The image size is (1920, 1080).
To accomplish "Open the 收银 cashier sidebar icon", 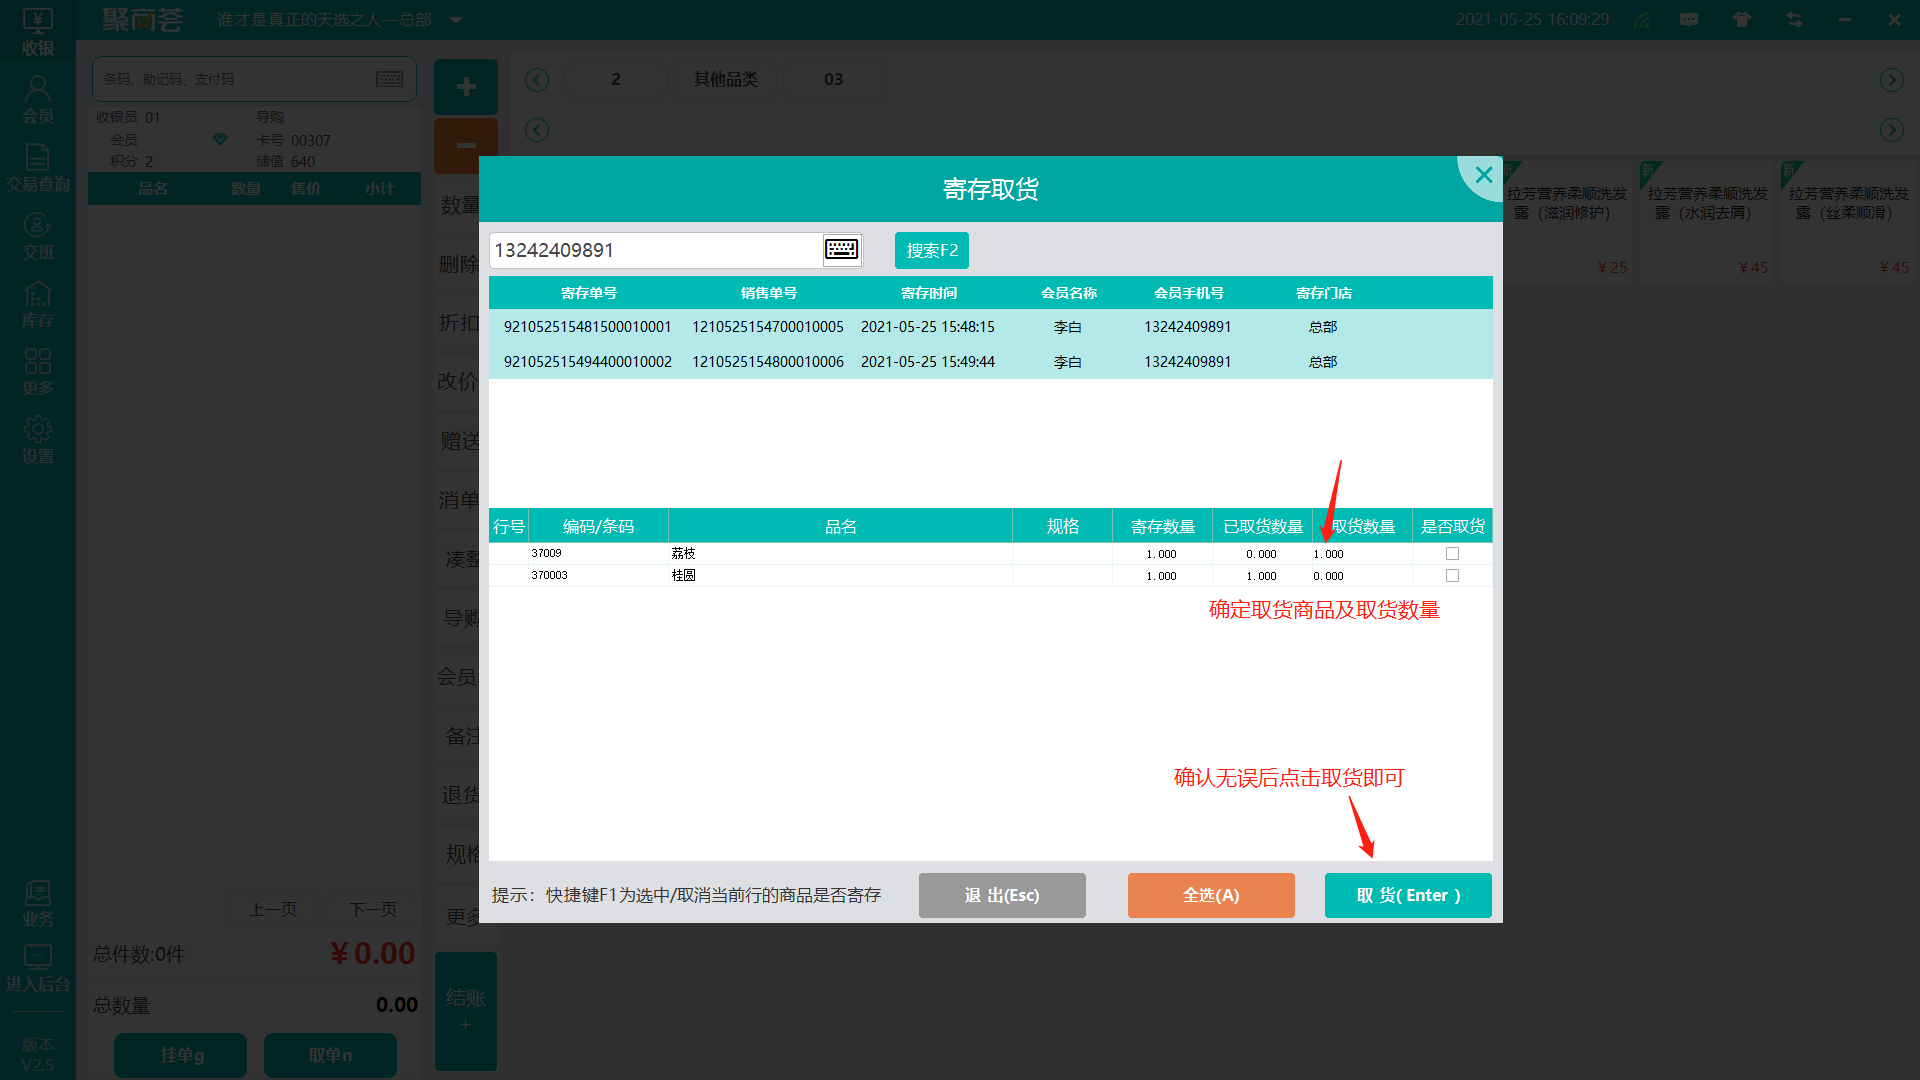I will click(x=38, y=31).
